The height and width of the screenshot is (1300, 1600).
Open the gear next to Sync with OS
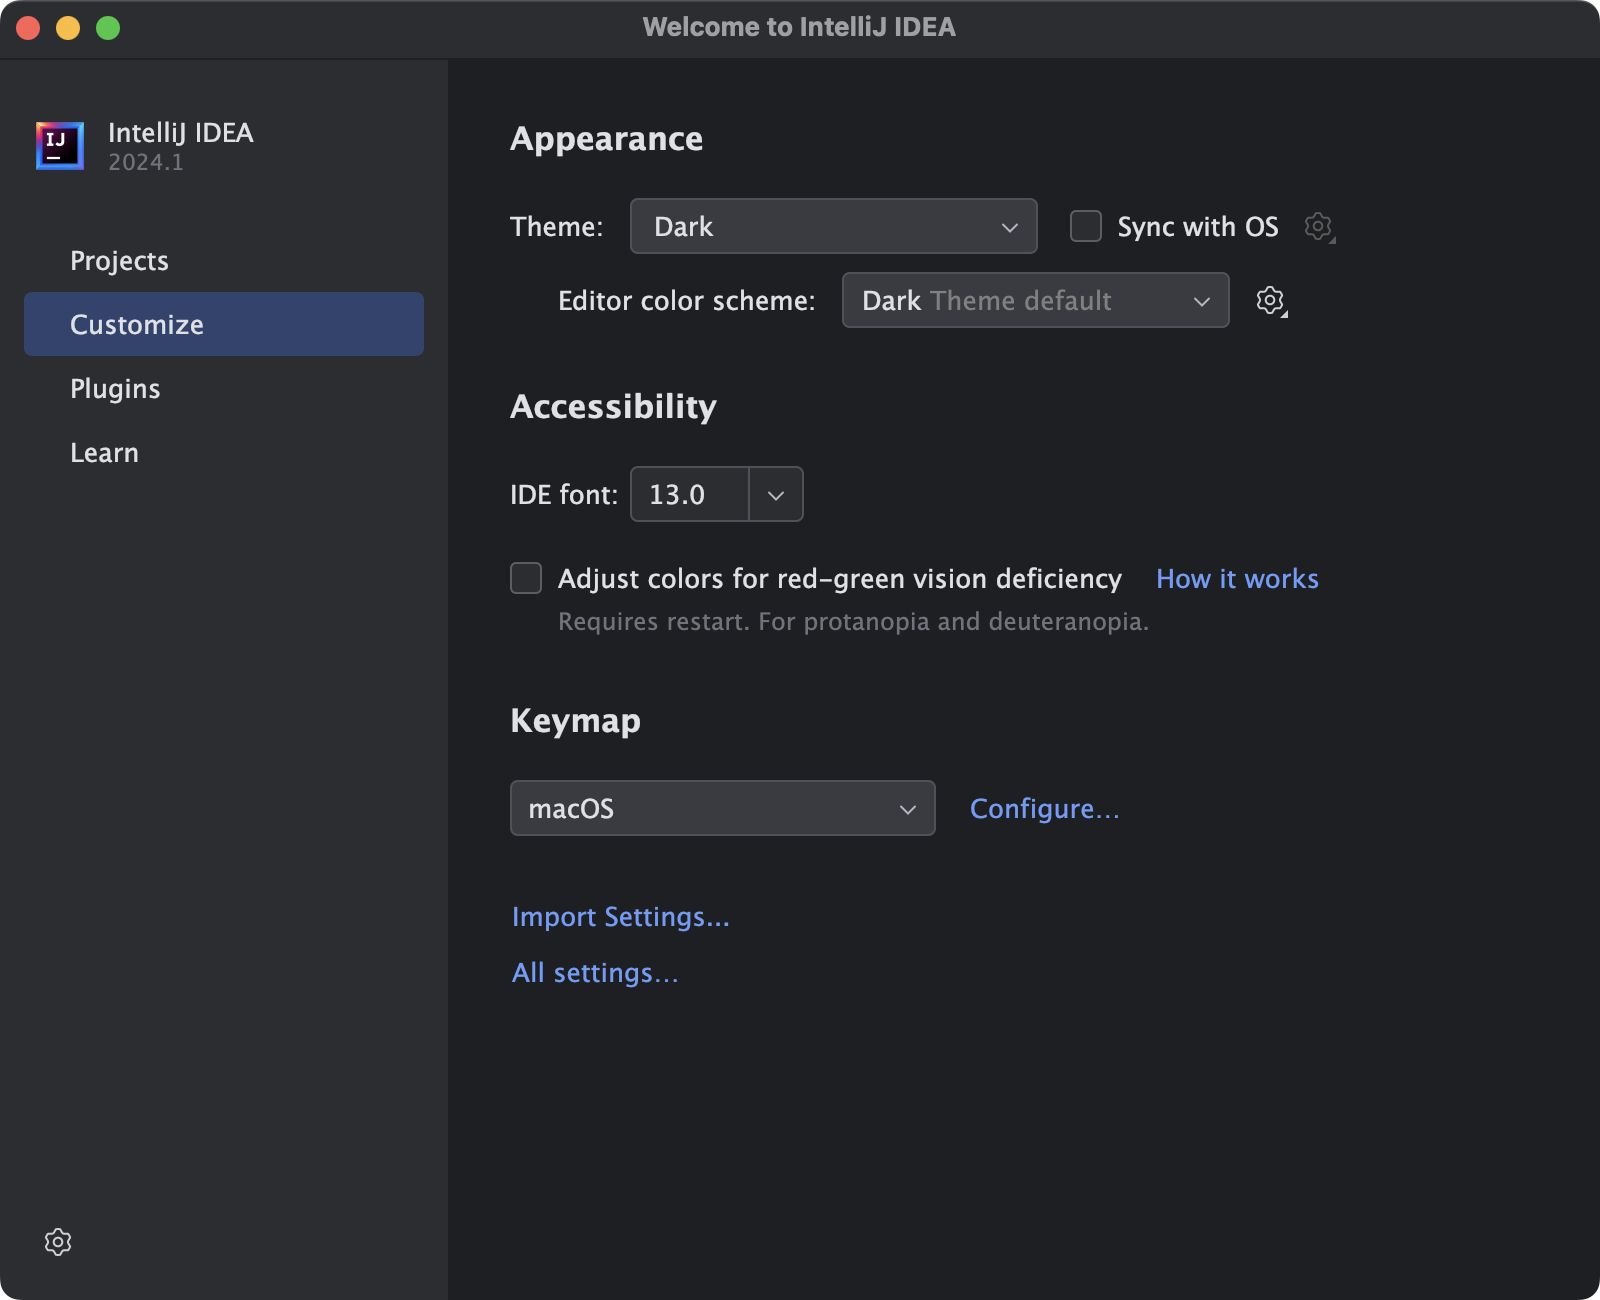point(1319,227)
